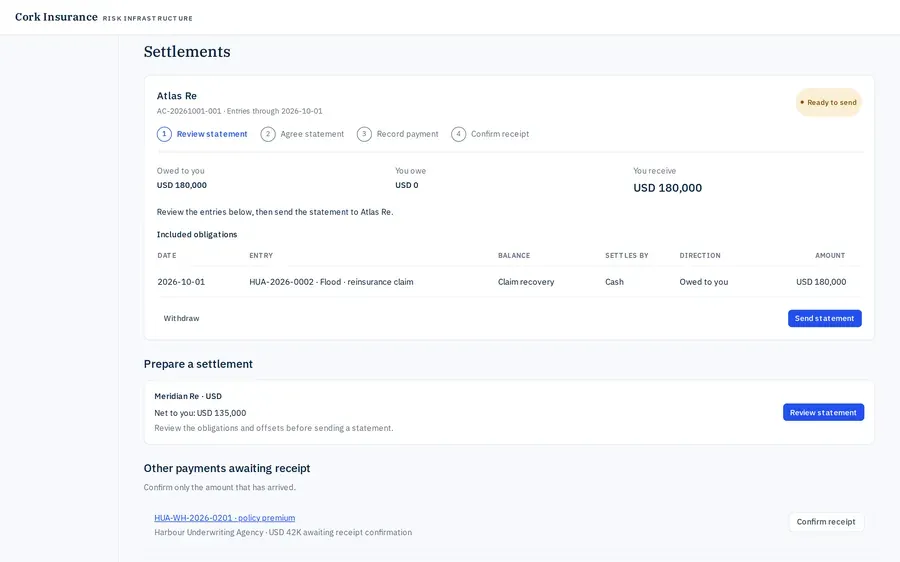Select the Confirm receipt step

(x=490, y=134)
